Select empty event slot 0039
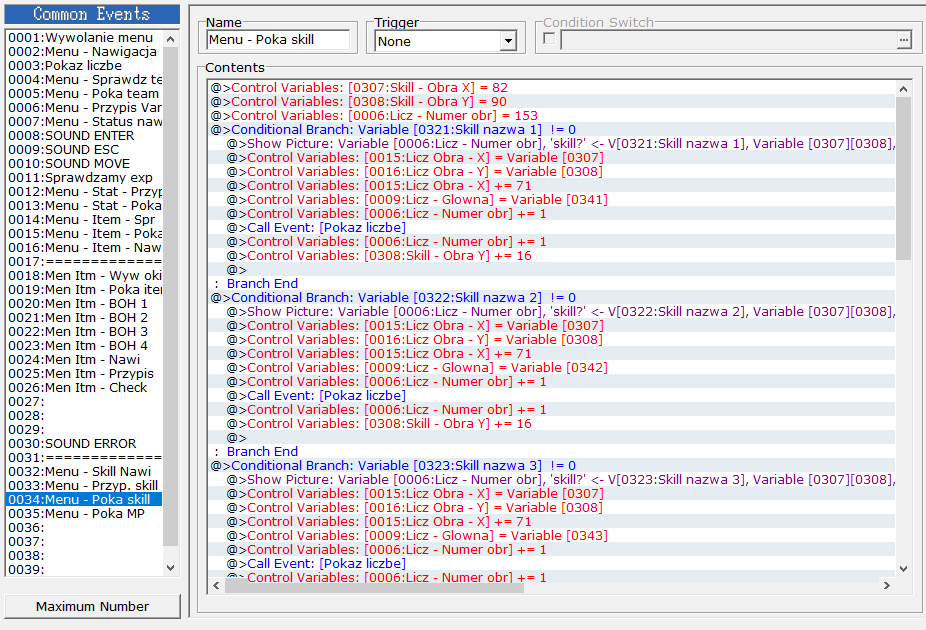 click(x=84, y=570)
